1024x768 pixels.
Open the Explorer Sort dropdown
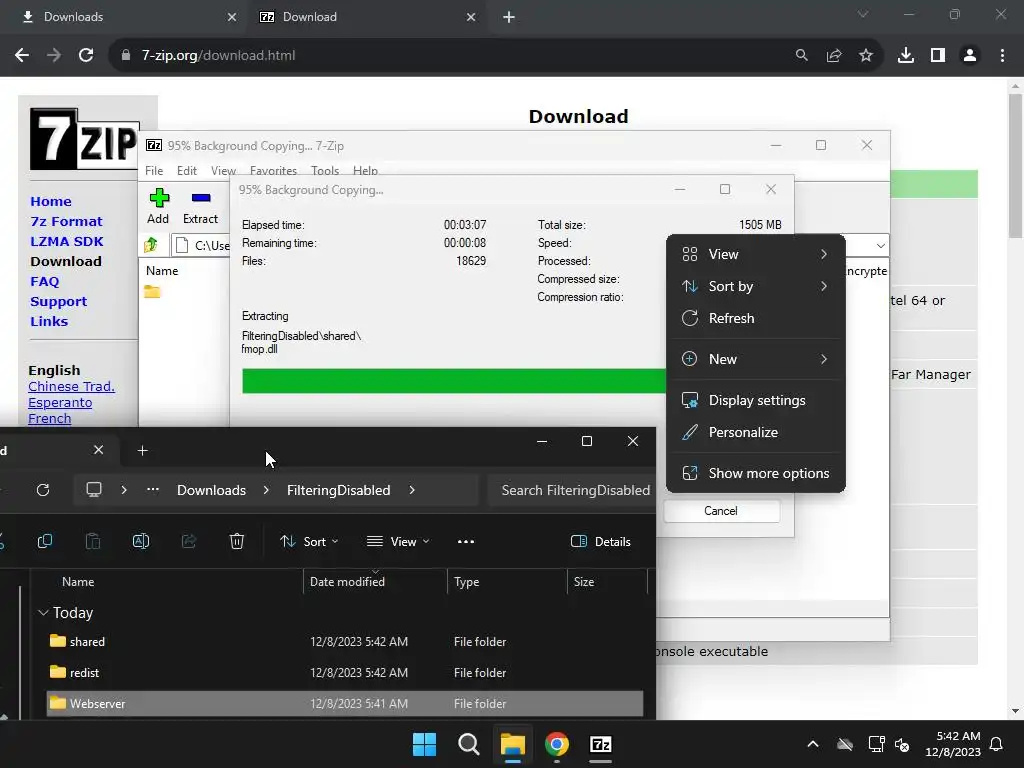tap(309, 541)
